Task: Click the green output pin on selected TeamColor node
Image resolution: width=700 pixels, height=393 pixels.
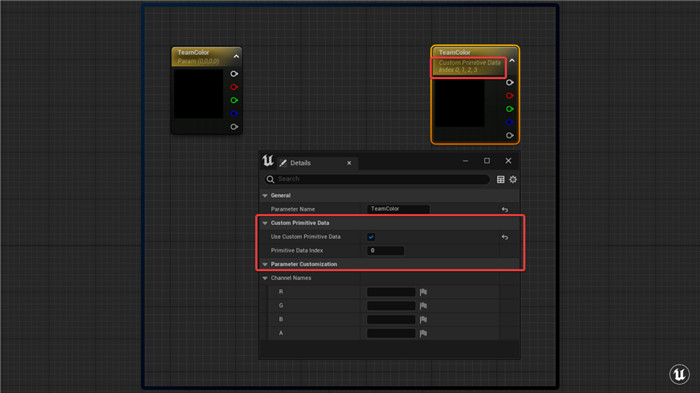Action: 509,109
